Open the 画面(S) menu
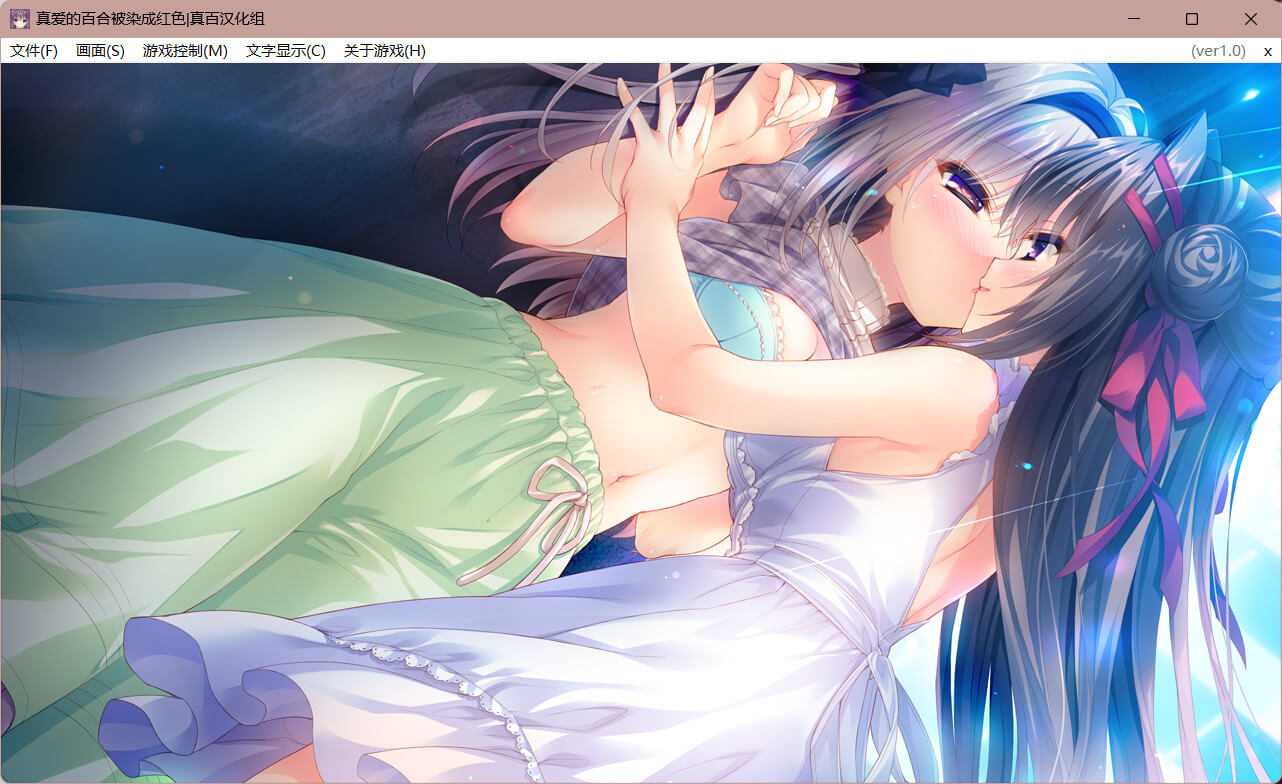Image resolution: width=1282 pixels, height=784 pixels. point(100,51)
